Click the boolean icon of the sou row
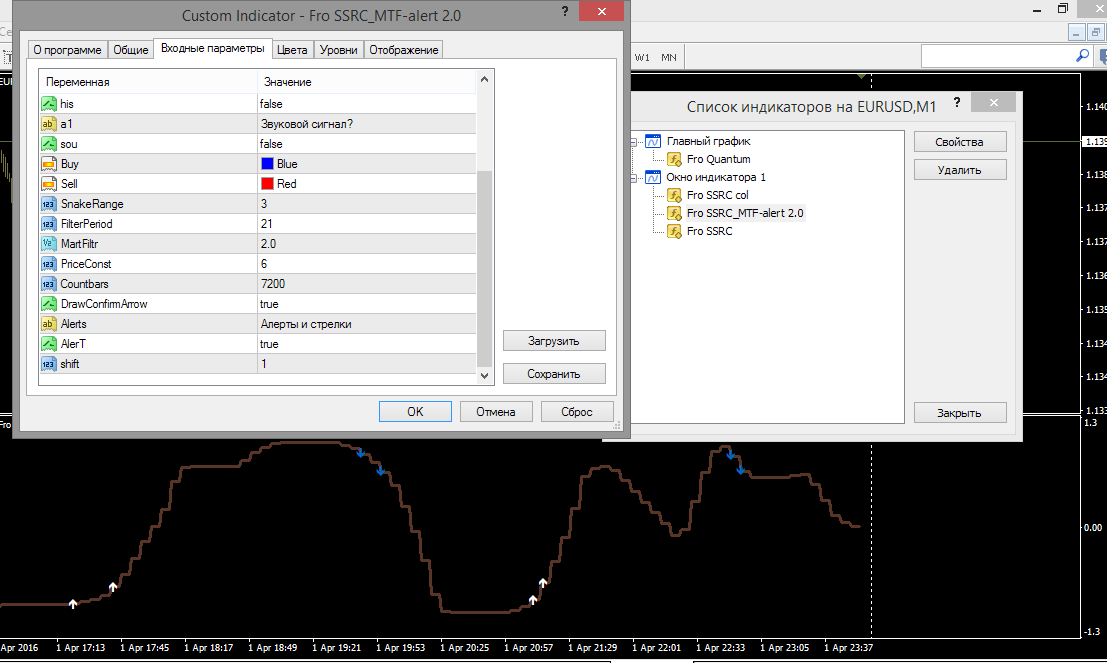The width and height of the screenshot is (1107, 663). pyautogui.click(x=49, y=144)
